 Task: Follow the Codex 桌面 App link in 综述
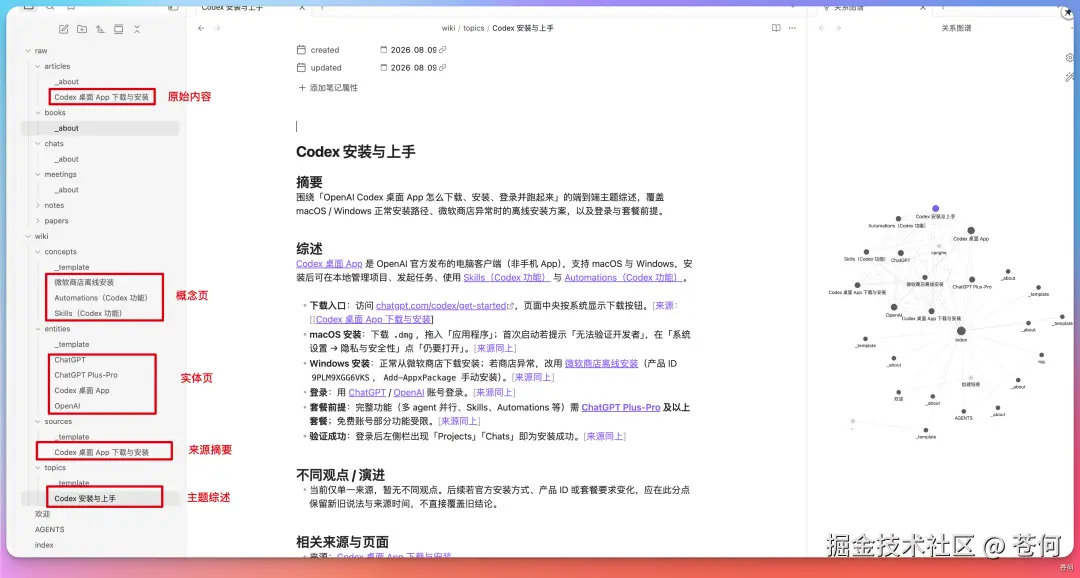point(329,263)
